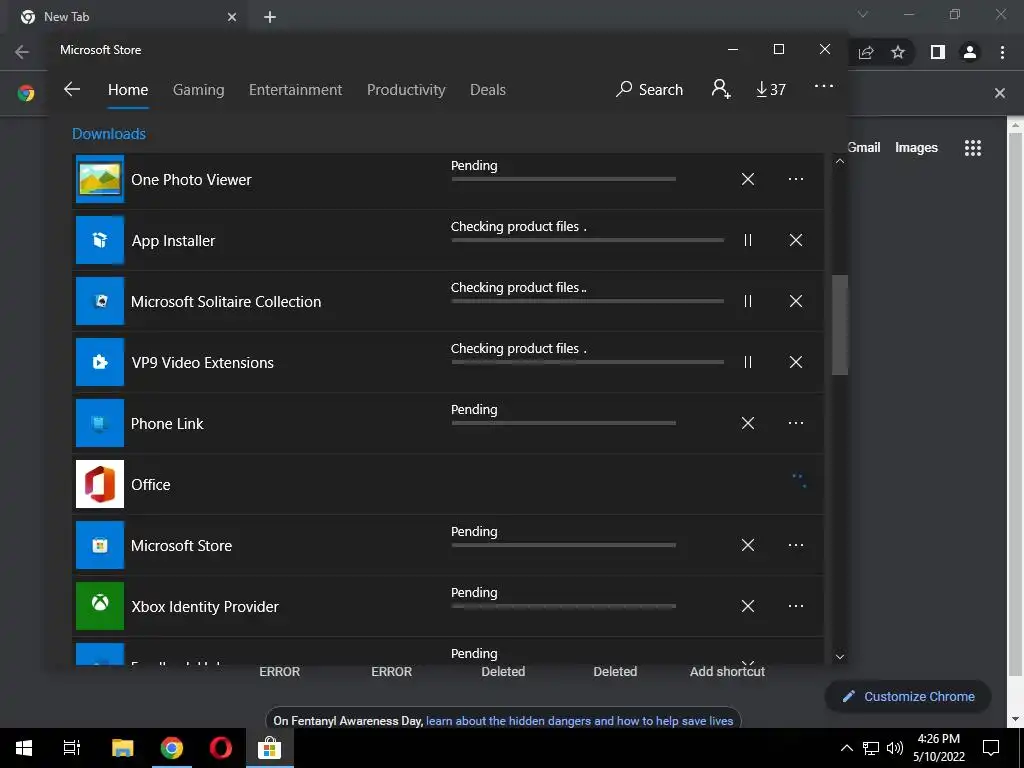The image size is (1024, 768).
Task: Open the Chrome tab search chevron
Action: [863, 14]
